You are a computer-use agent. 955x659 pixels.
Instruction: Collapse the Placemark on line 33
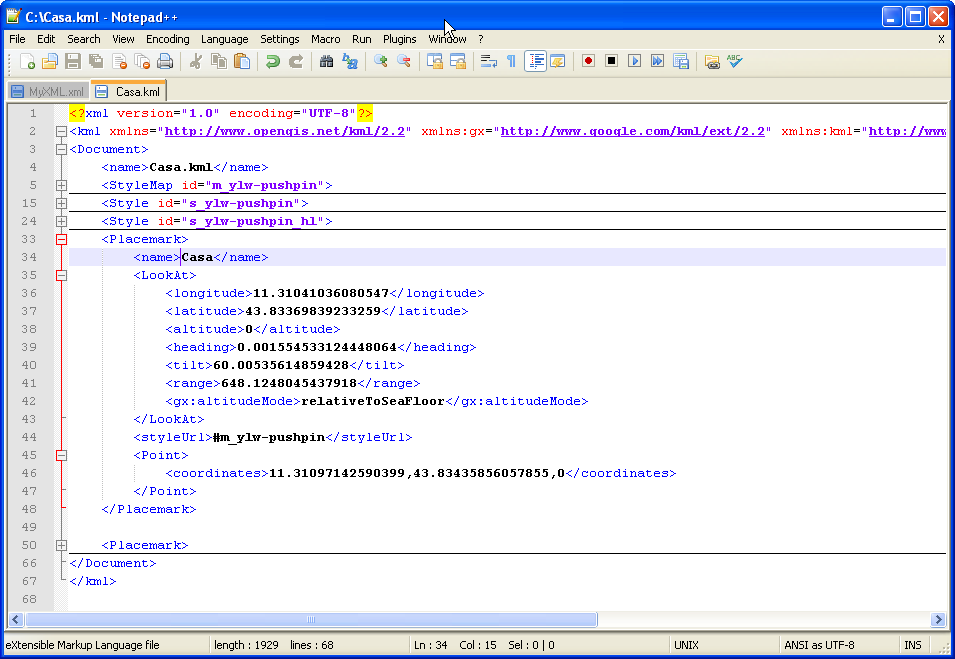pyautogui.click(x=61, y=239)
